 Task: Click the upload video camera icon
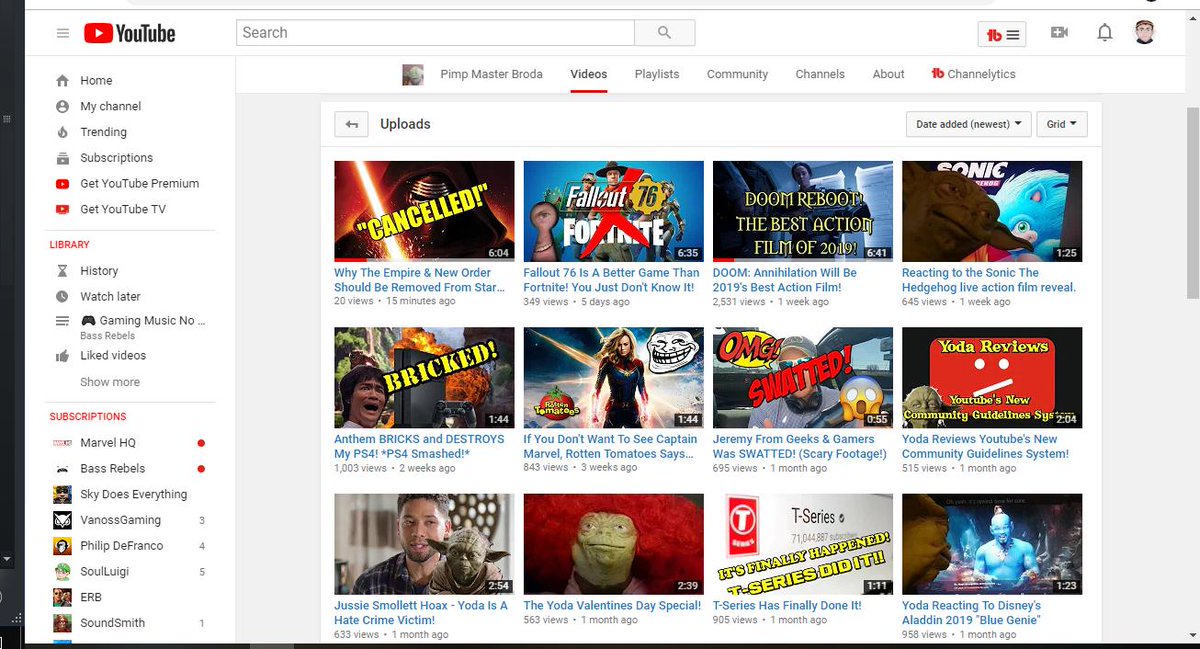click(x=1059, y=33)
